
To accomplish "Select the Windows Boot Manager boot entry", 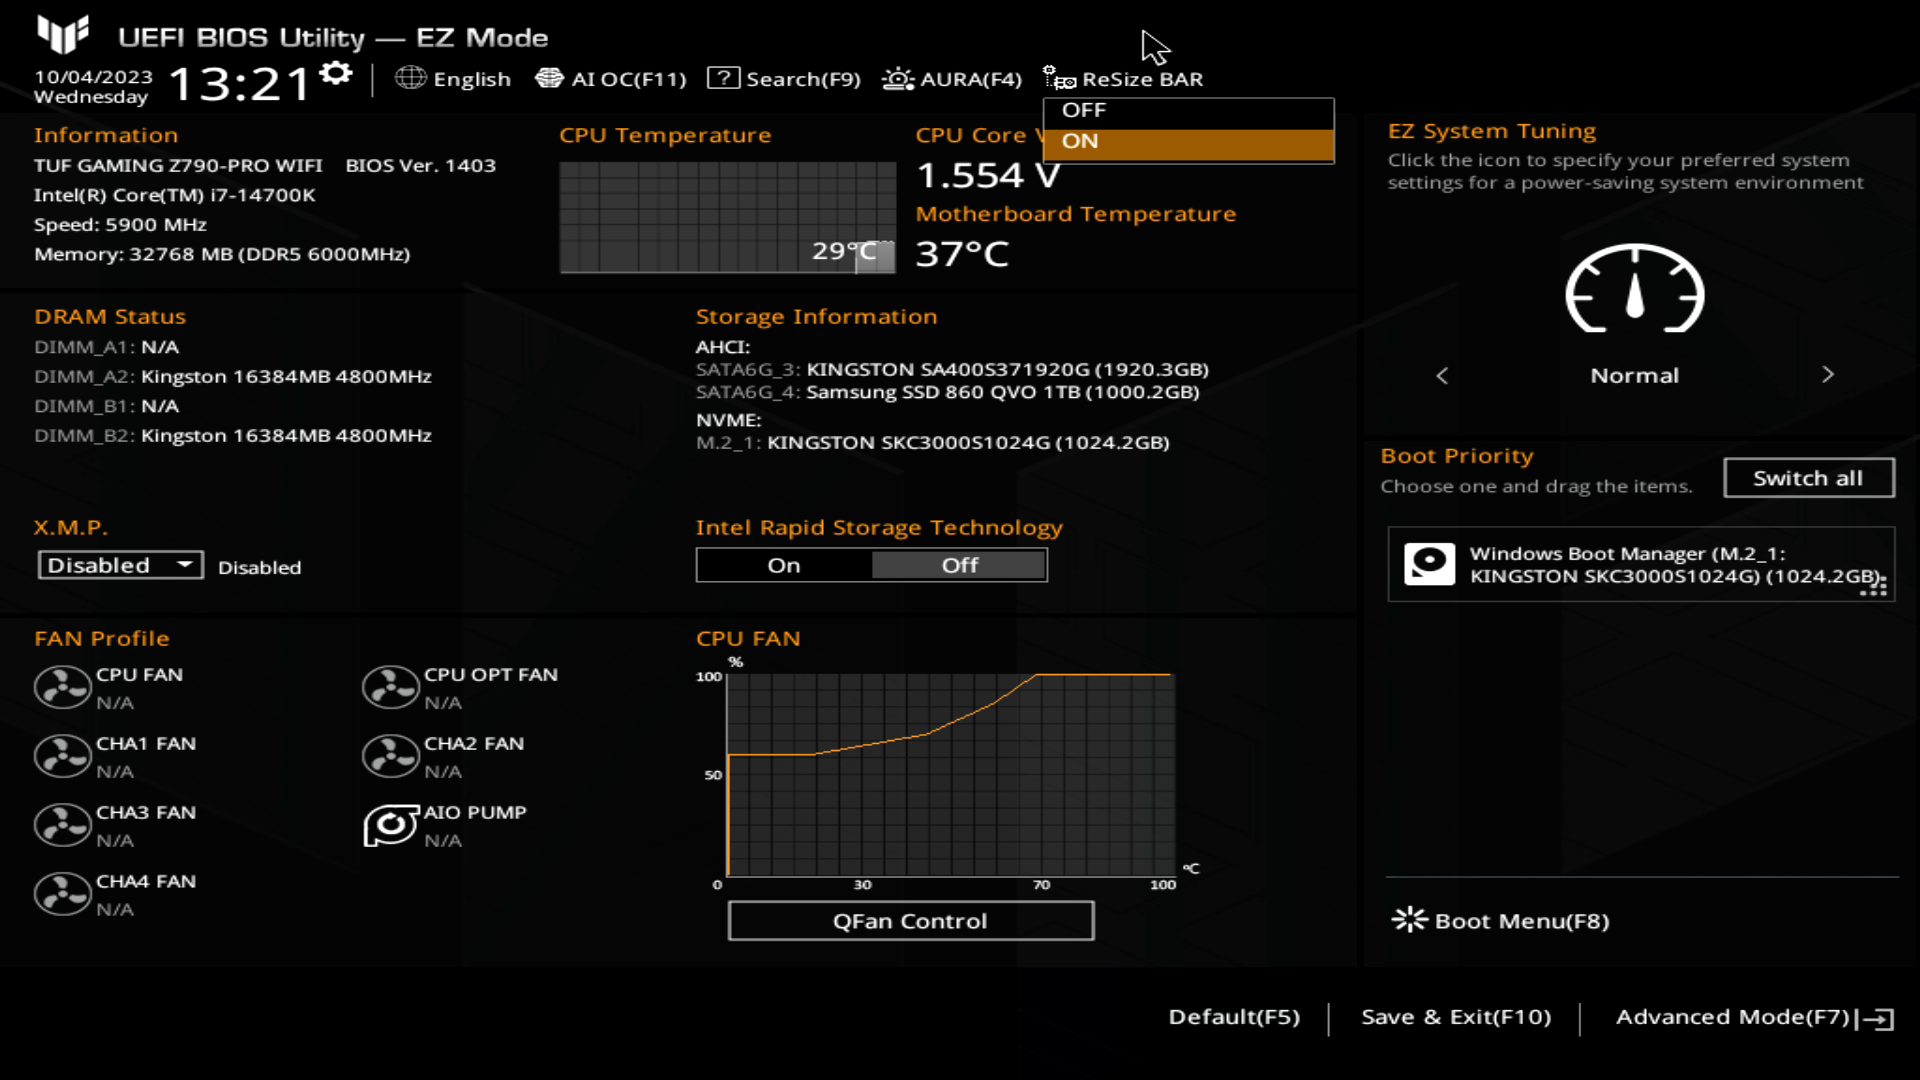I will coord(1641,564).
